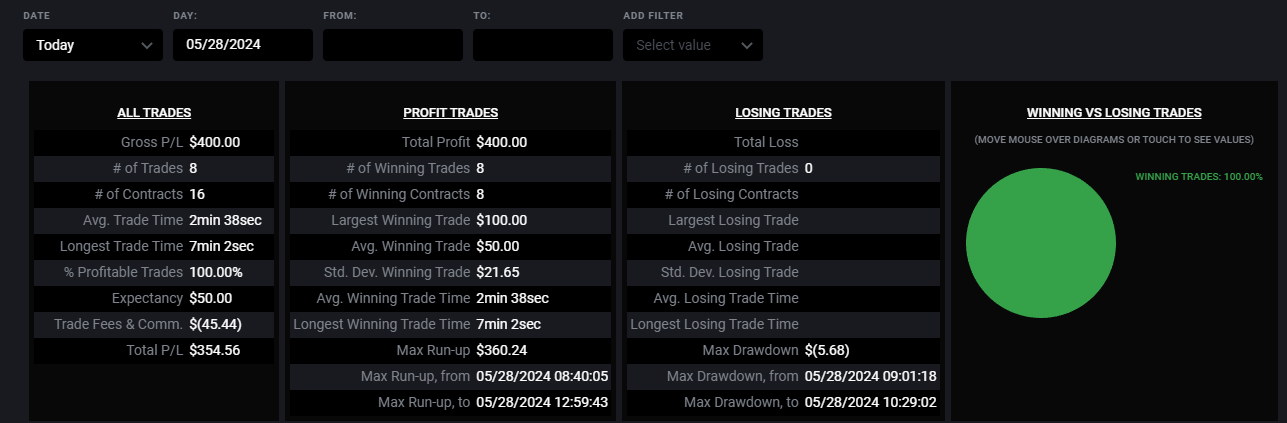The width and height of the screenshot is (1287, 423).
Task: Click the Max Drawdown value $(5.68)
Action: pos(828,350)
